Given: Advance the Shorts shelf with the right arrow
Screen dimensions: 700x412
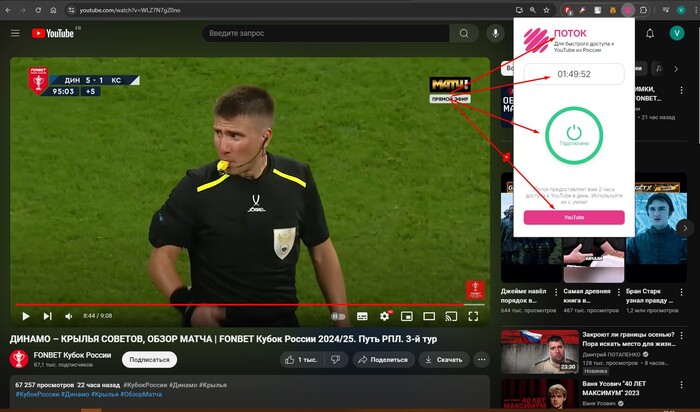Looking at the screenshot, I should (x=685, y=228).
